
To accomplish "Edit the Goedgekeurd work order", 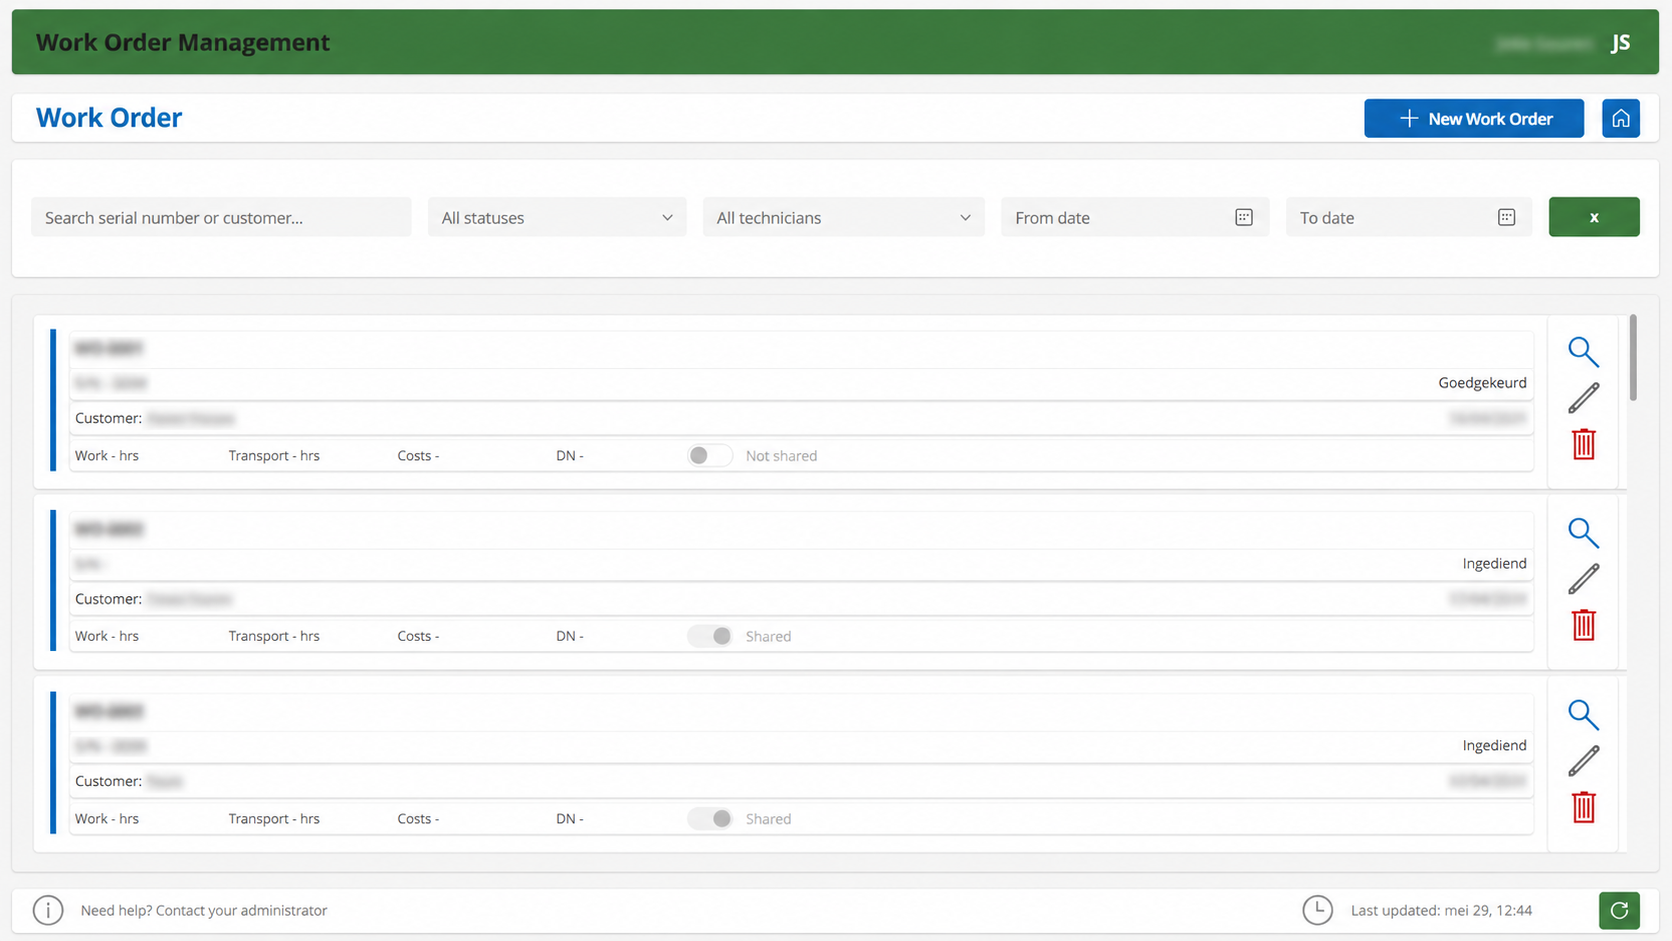I will coord(1583,398).
